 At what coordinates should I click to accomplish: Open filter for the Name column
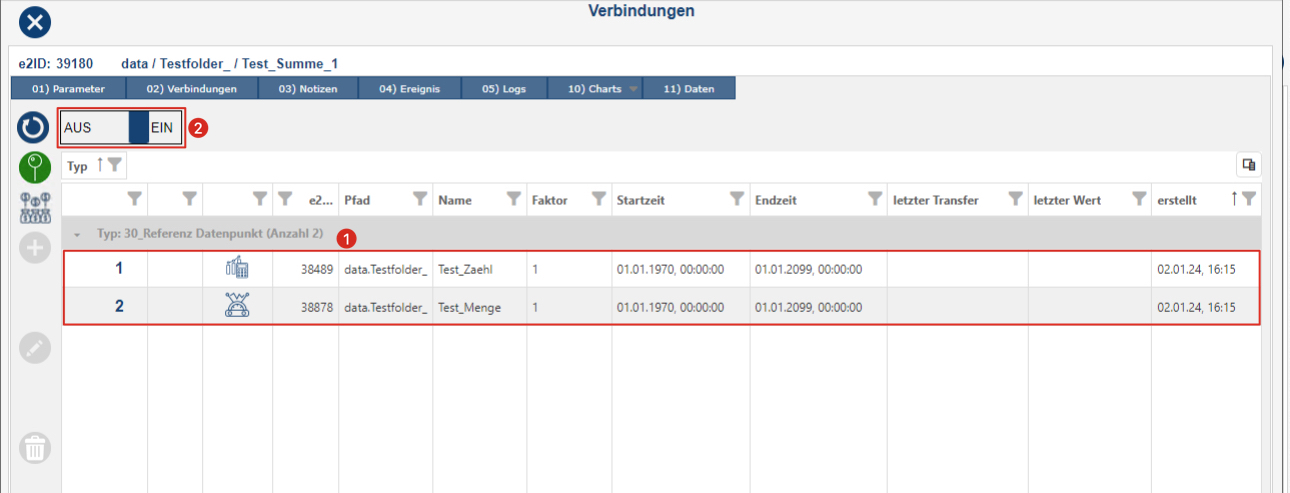pyautogui.click(x=514, y=200)
